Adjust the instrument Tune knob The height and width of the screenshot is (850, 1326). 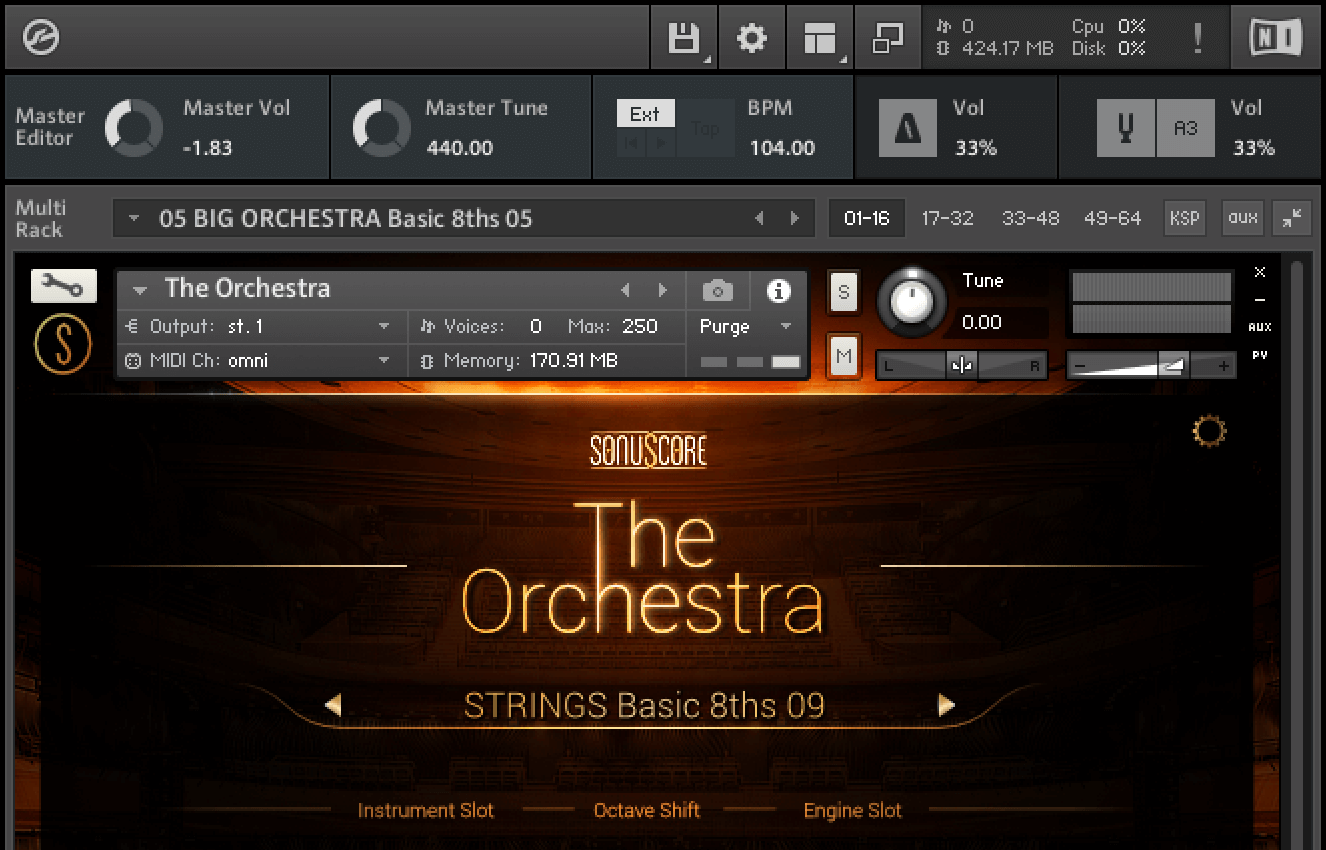[x=912, y=301]
